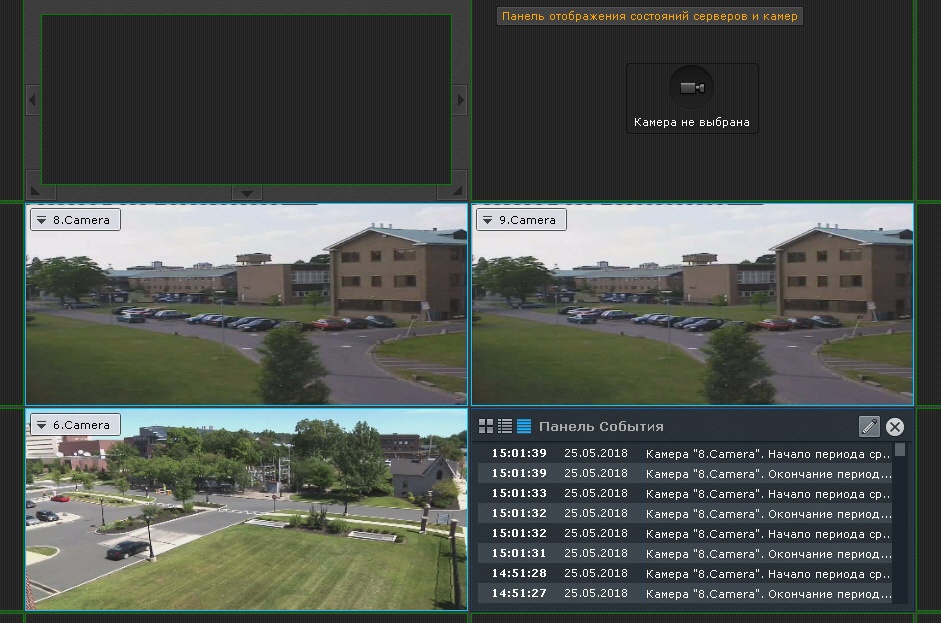Screen dimensions: 941x623
Task: Click the right arrow on empty cell
Action: click(460, 100)
